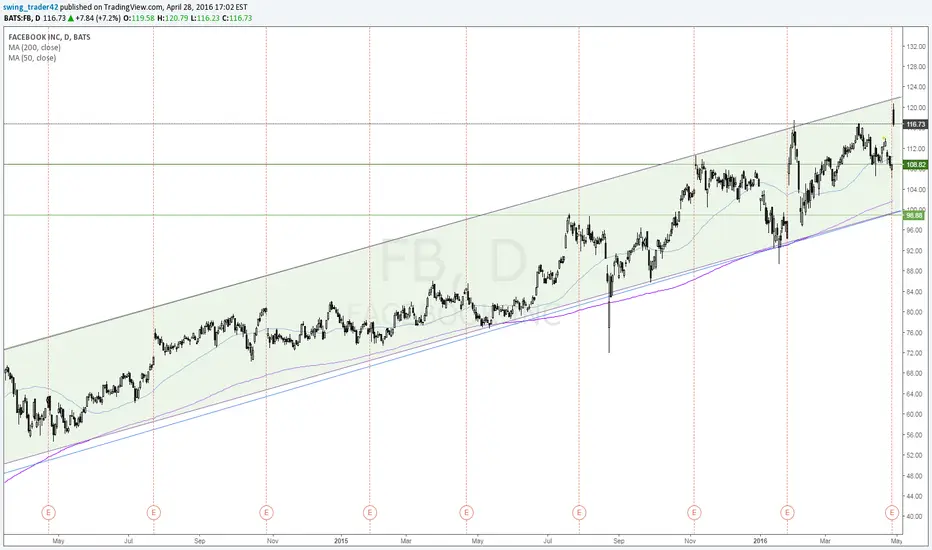The image size is (932, 550).
Task: Click the FACEBOOK INC, D, BATS legend title
Action: [49, 37]
